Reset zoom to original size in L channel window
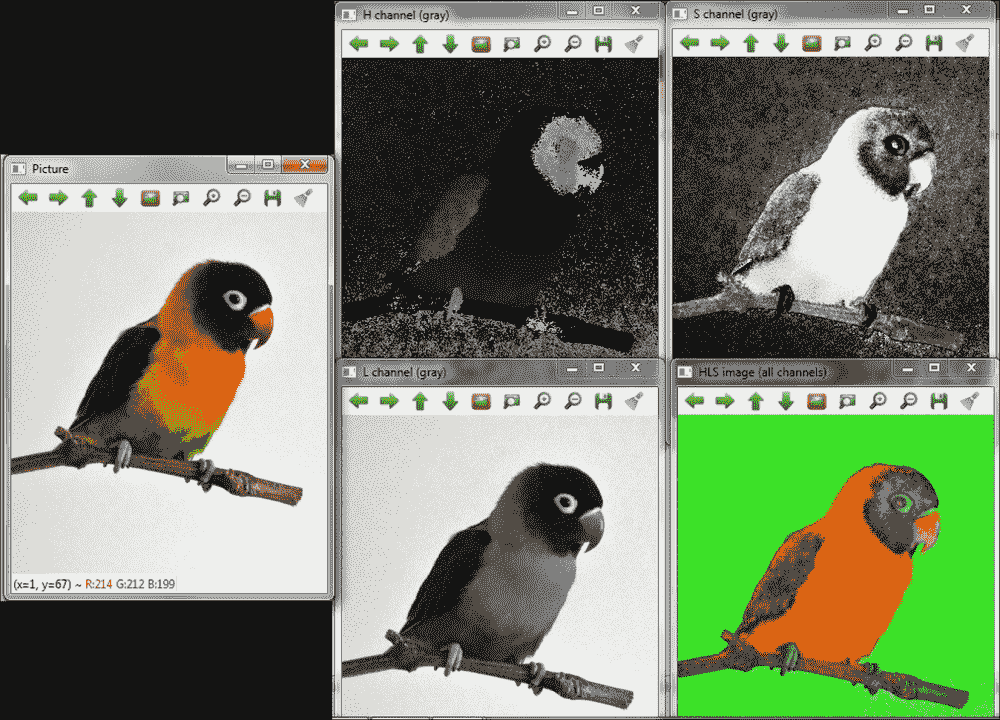This screenshot has height=720, width=1000. [x=481, y=401]
